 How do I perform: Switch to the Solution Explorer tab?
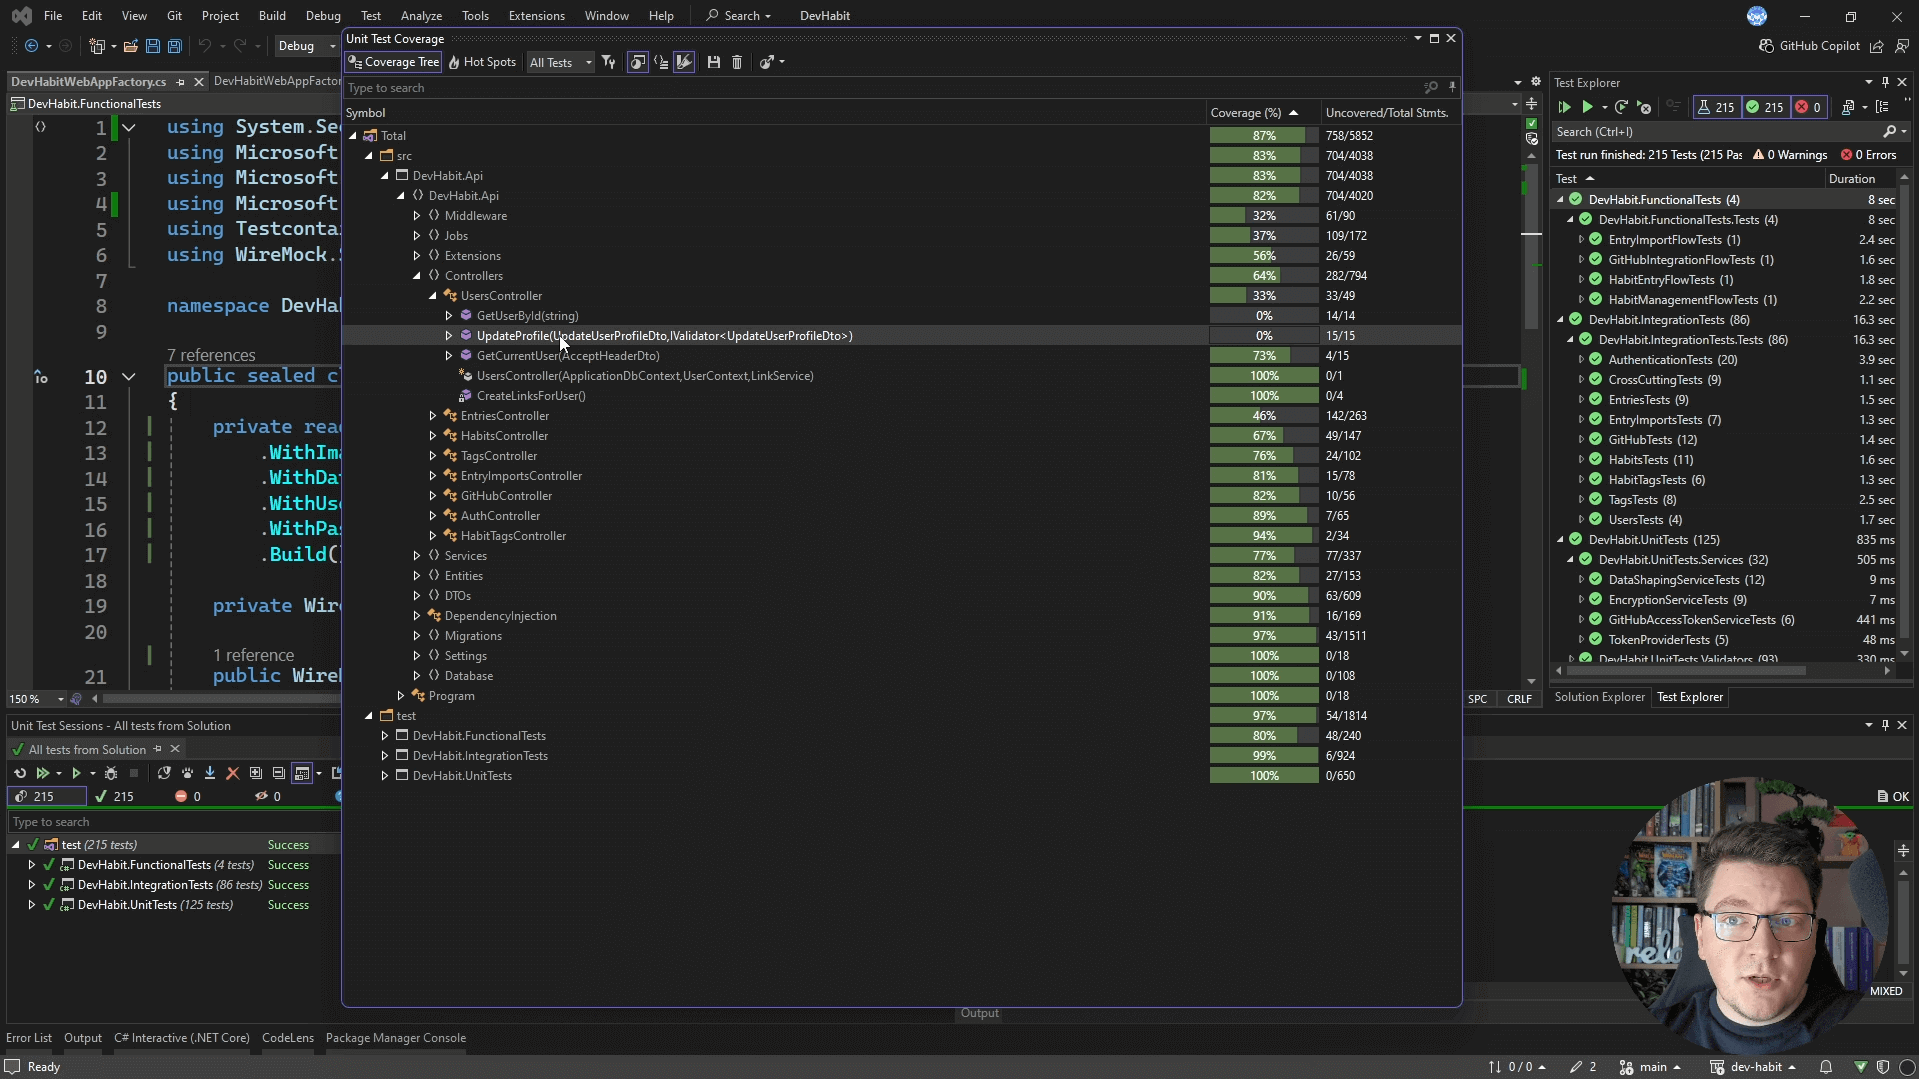pos(1599,697)
